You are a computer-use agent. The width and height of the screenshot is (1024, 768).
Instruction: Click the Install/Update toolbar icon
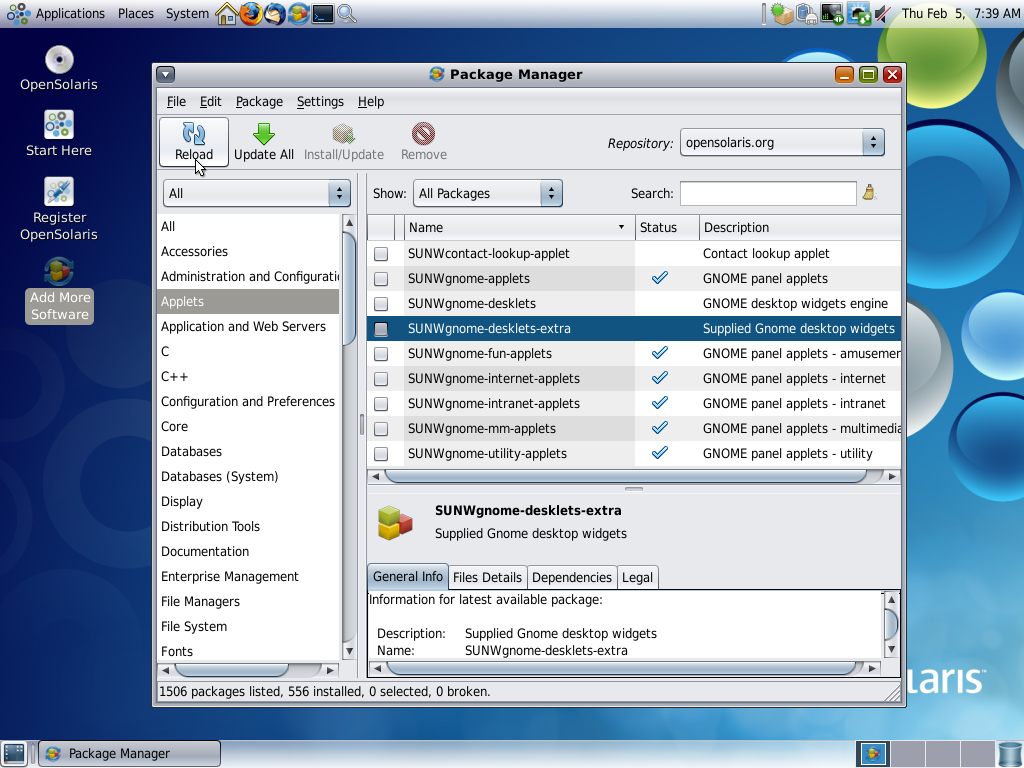click(344, 134)
